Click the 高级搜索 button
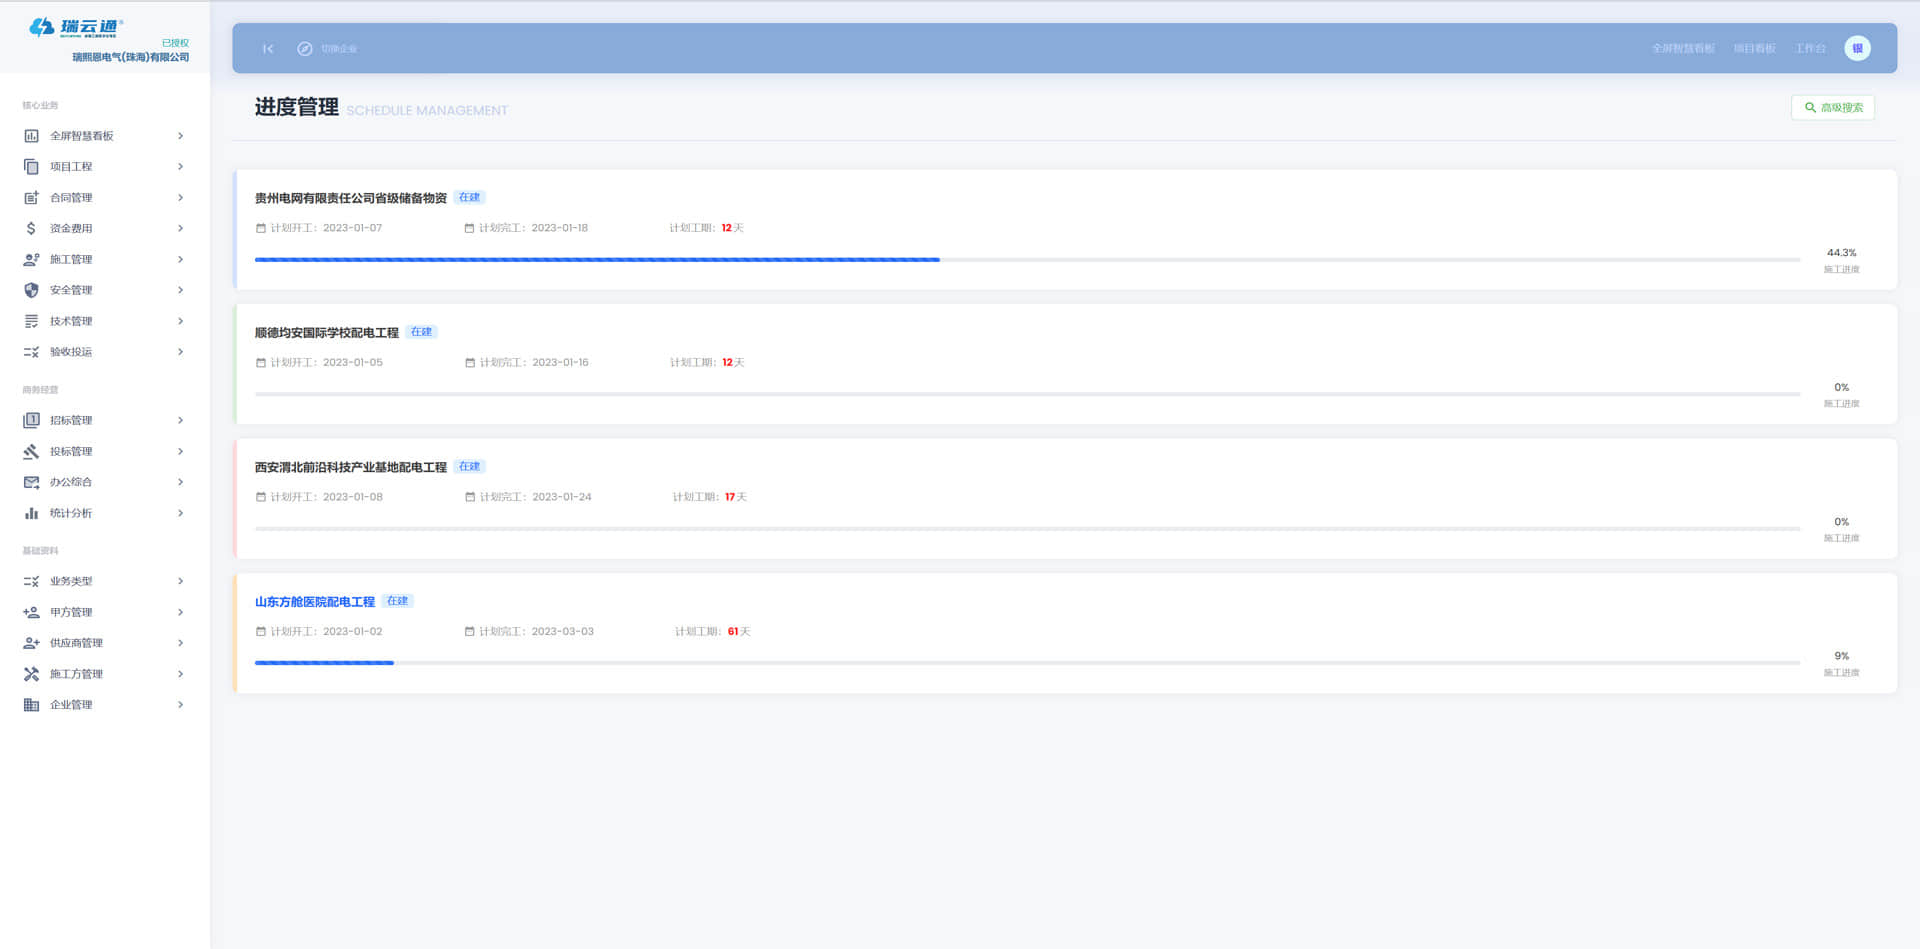Image resolution: width=1920 pixels, height=949 pixels. coord(1832,108)
